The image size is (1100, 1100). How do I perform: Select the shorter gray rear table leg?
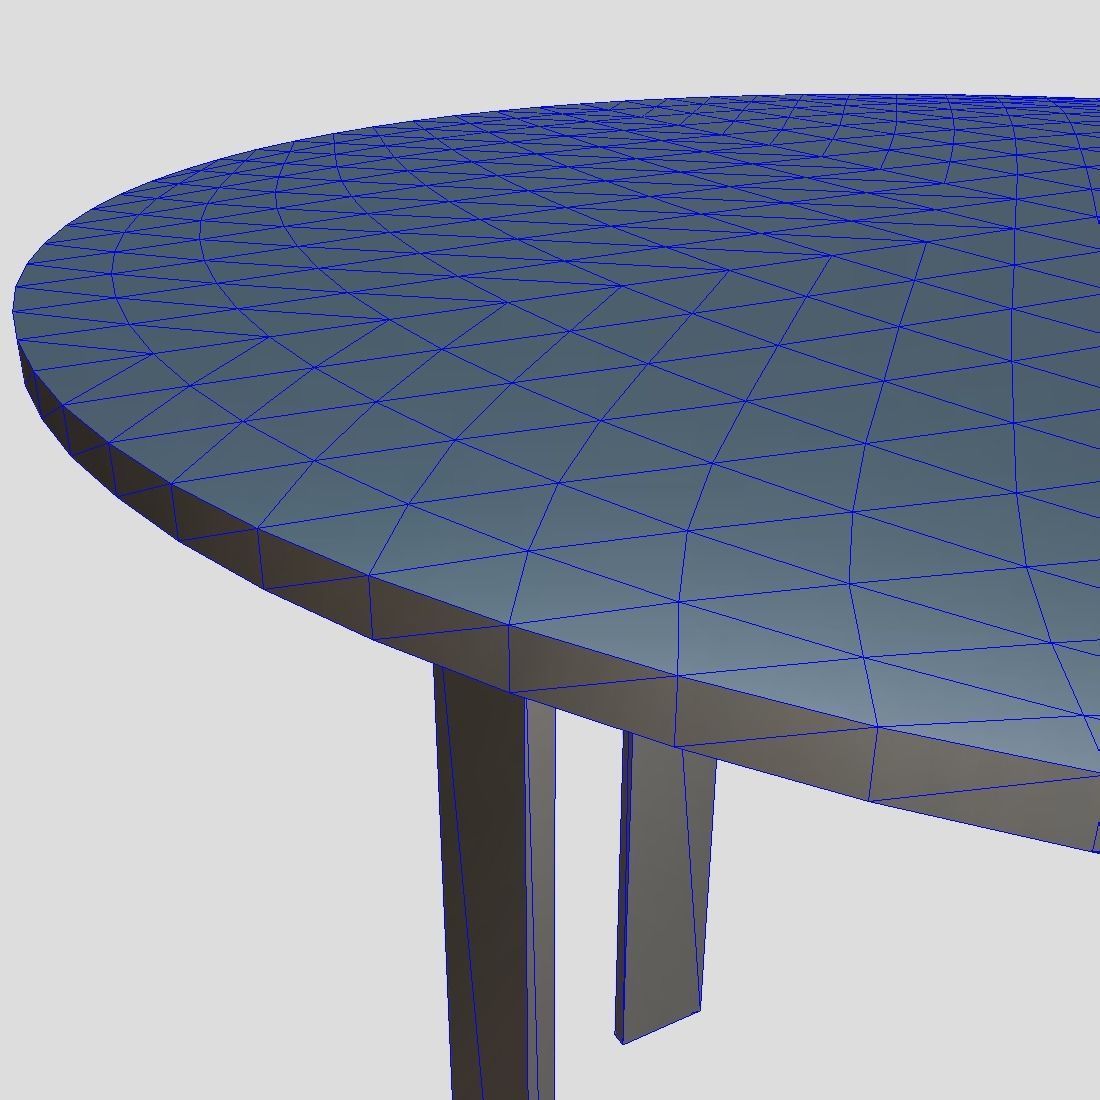(664, 887)
